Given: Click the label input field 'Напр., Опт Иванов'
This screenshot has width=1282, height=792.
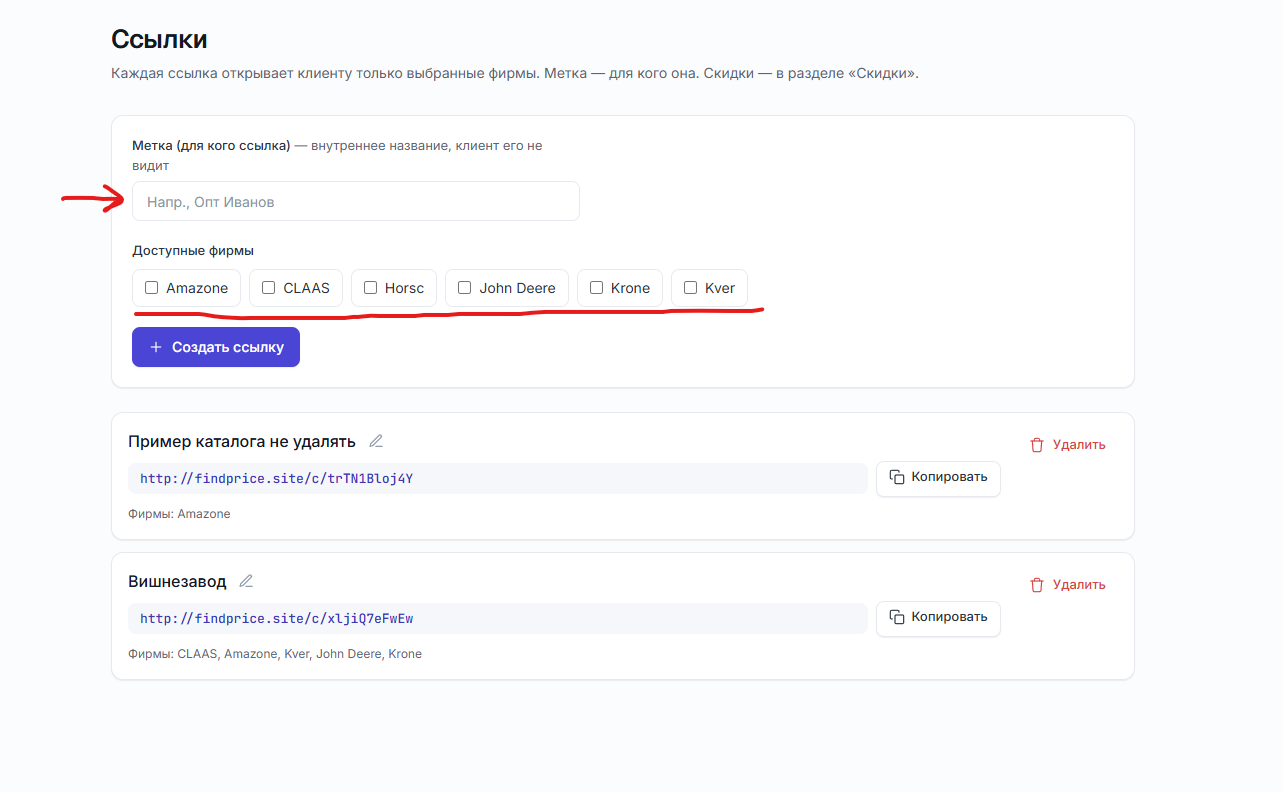Looking at the screenshot, I should pos(355,201).
